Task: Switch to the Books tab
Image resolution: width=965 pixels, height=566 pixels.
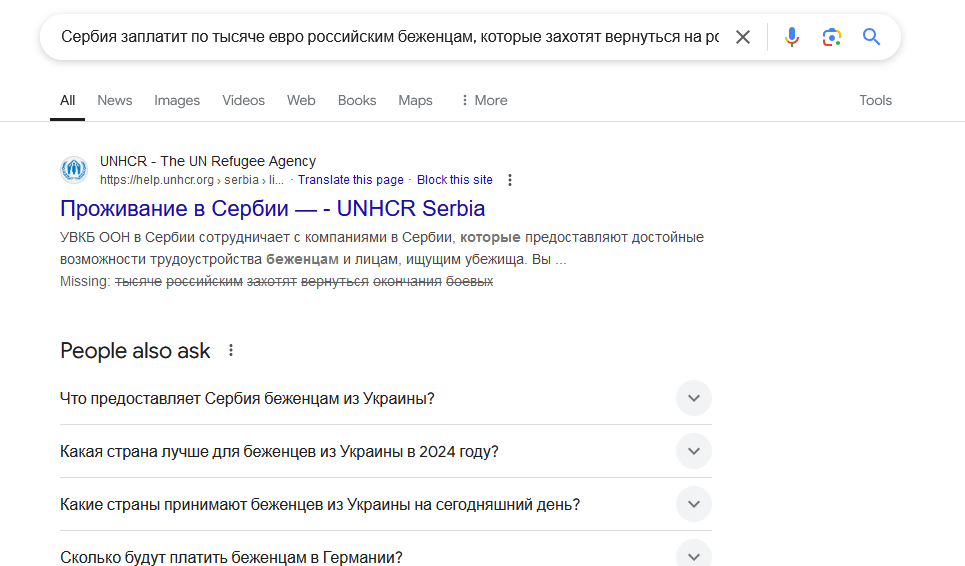Action: click(357, 100)
